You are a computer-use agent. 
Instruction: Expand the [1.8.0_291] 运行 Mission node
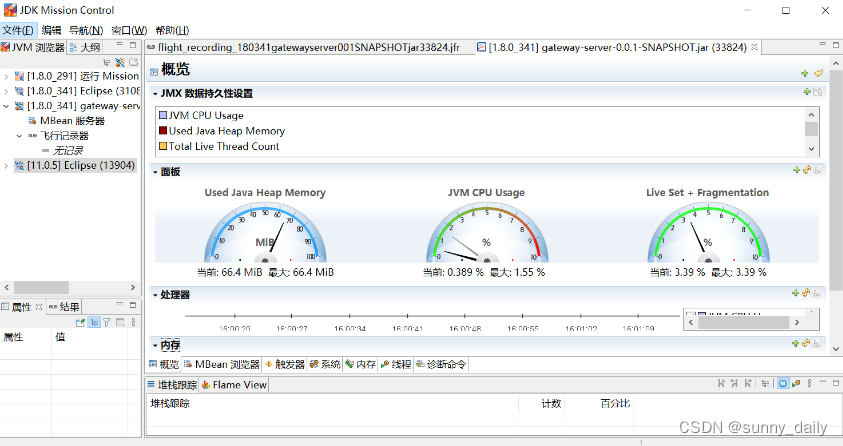6,76
